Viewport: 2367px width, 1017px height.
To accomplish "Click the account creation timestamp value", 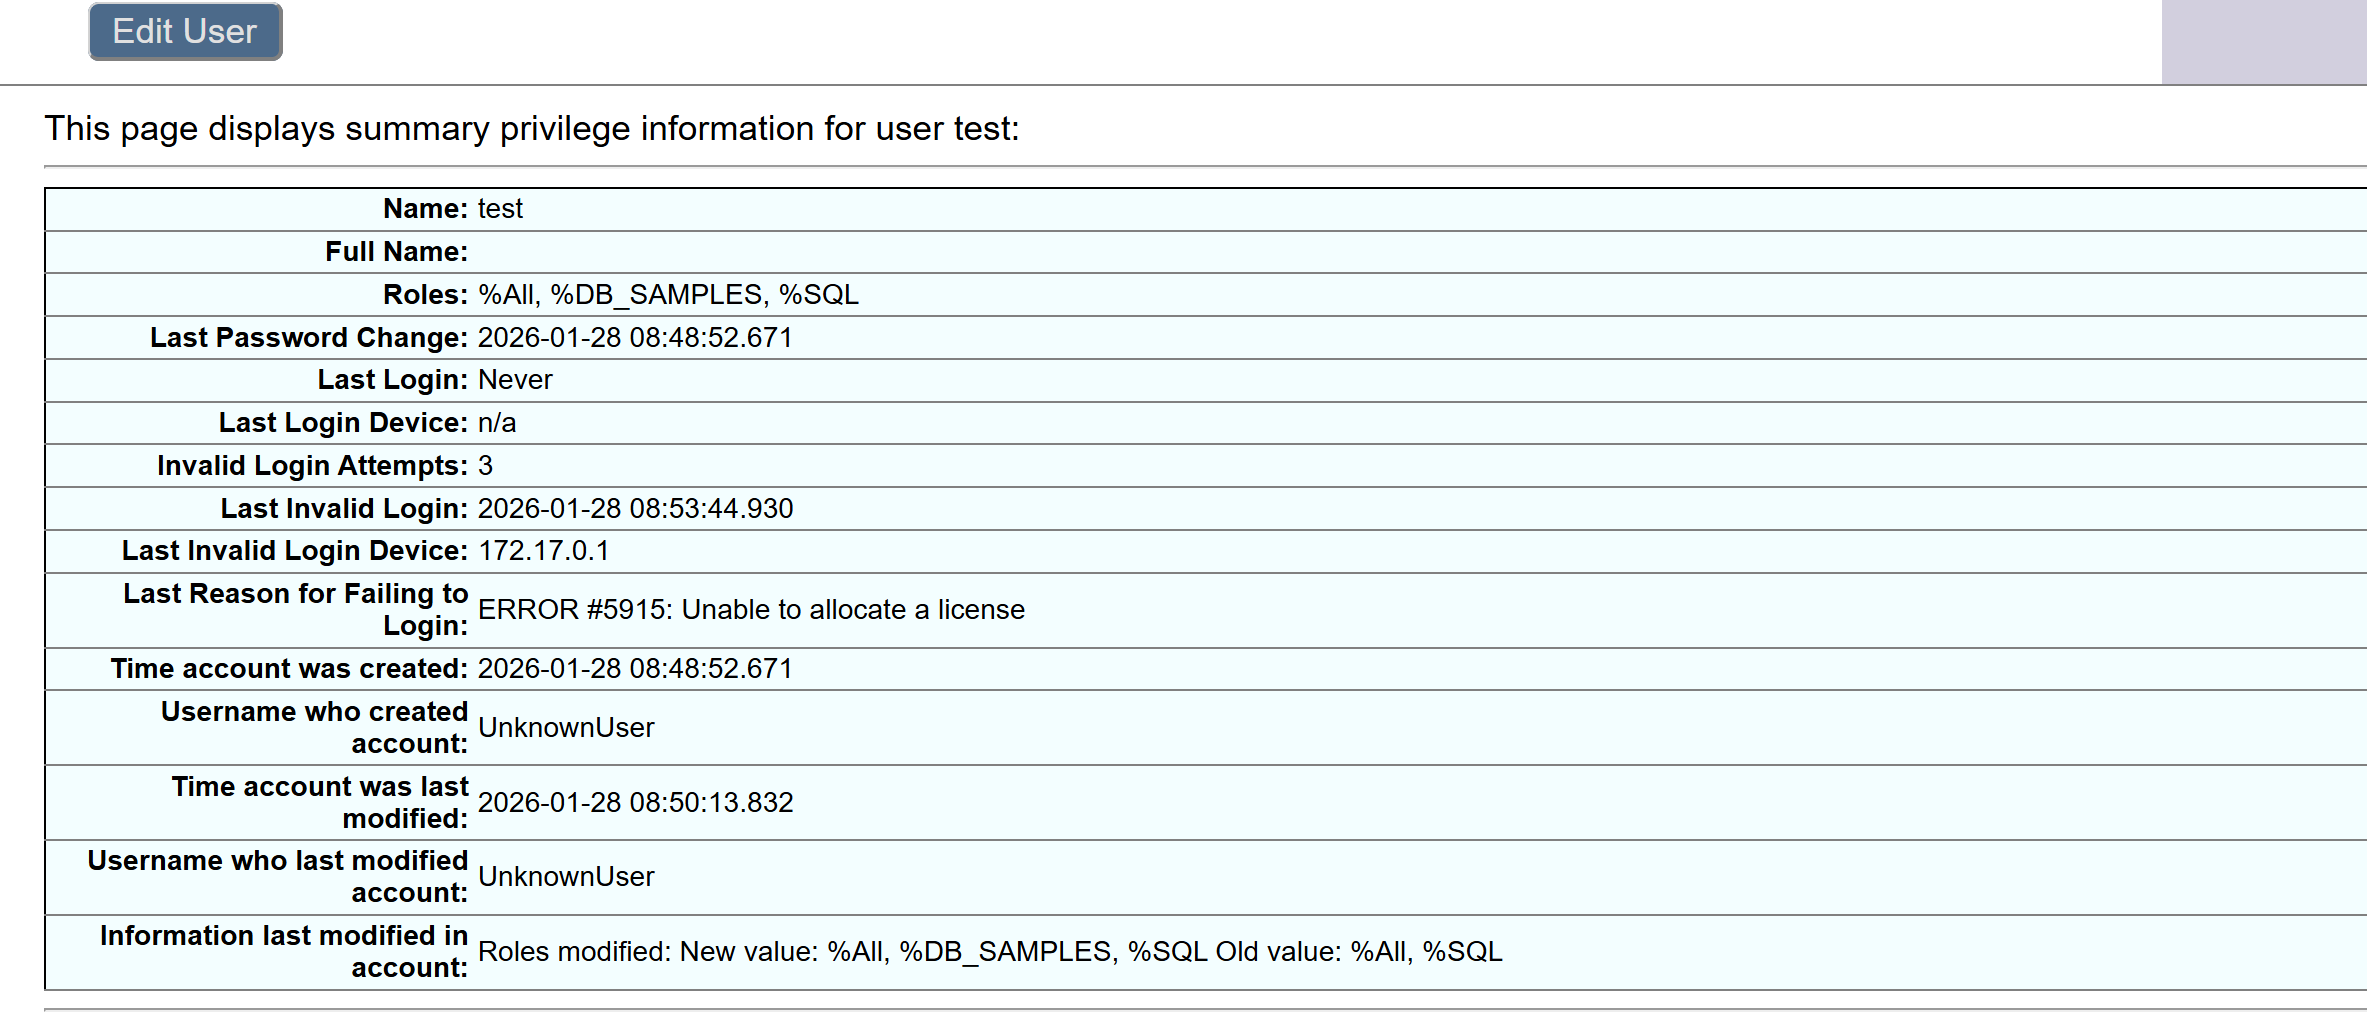I will point(635,669).
